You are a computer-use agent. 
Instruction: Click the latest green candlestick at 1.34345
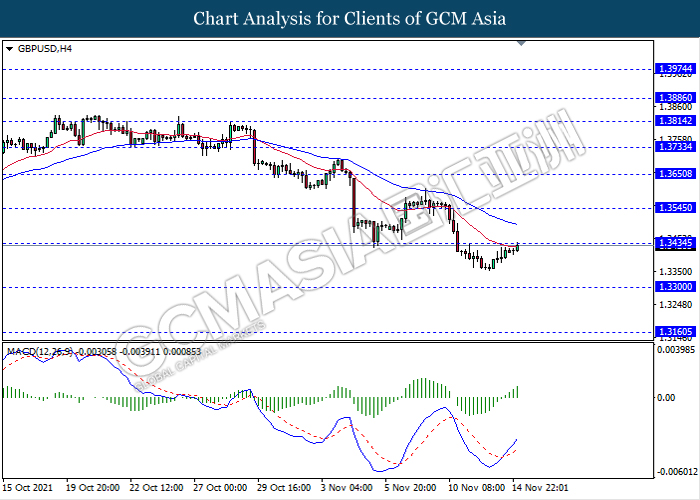517,247
